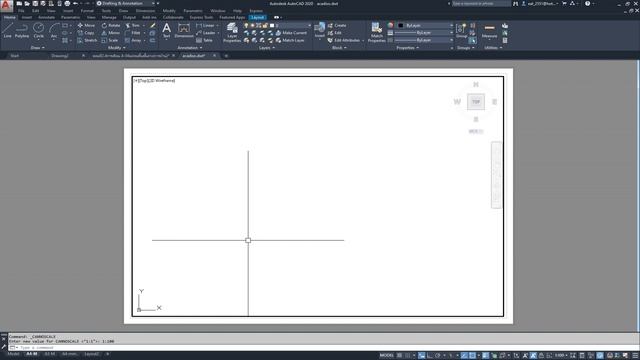
Task: Click the Group tool
Action: point(461,31)
